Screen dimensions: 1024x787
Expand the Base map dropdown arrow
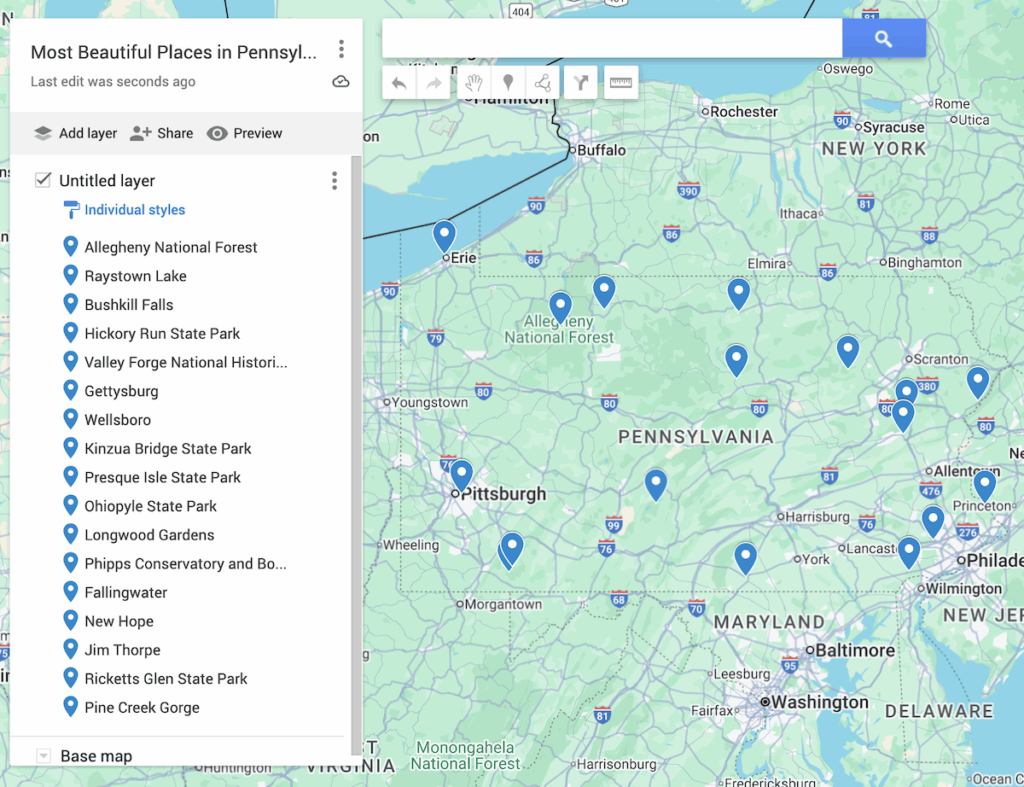coord(43,756)
